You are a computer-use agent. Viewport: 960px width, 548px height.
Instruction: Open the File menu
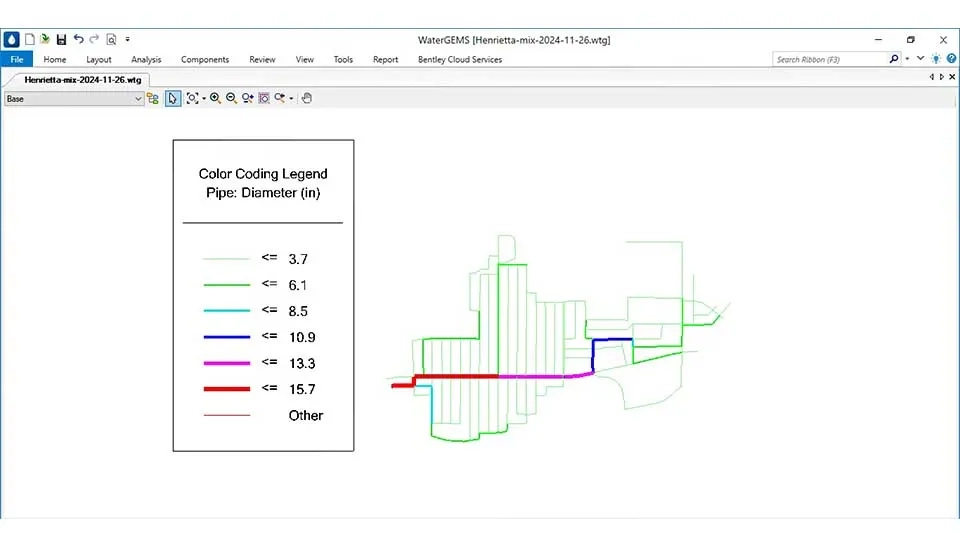click(x=16, y=60)
